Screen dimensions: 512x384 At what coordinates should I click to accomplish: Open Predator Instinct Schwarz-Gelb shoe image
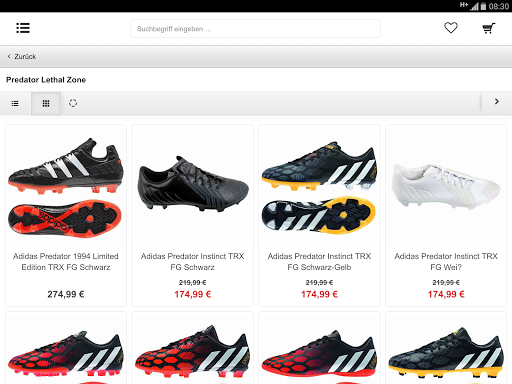(x=319, y=187)
